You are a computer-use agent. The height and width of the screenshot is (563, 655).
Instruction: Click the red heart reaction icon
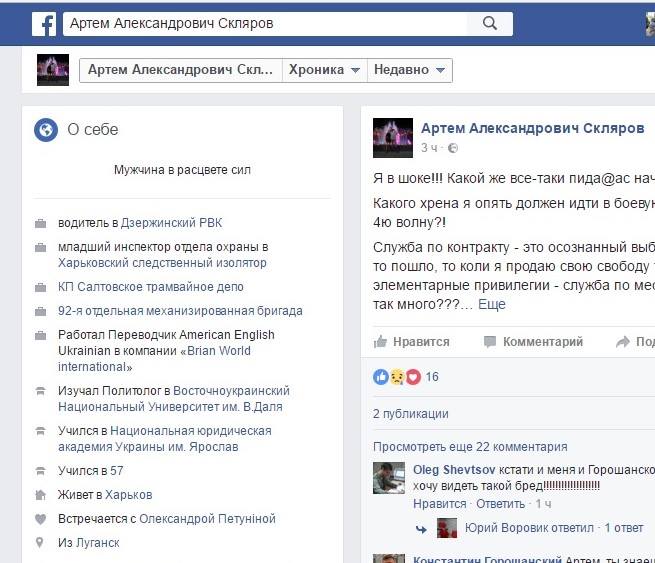[x=414, y=377]
